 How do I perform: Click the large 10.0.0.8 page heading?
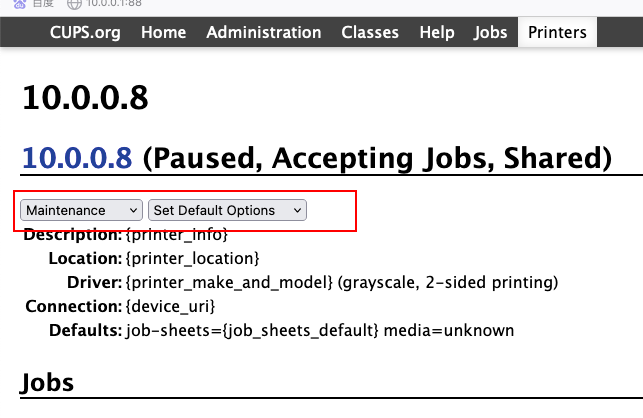coord(85,97)
